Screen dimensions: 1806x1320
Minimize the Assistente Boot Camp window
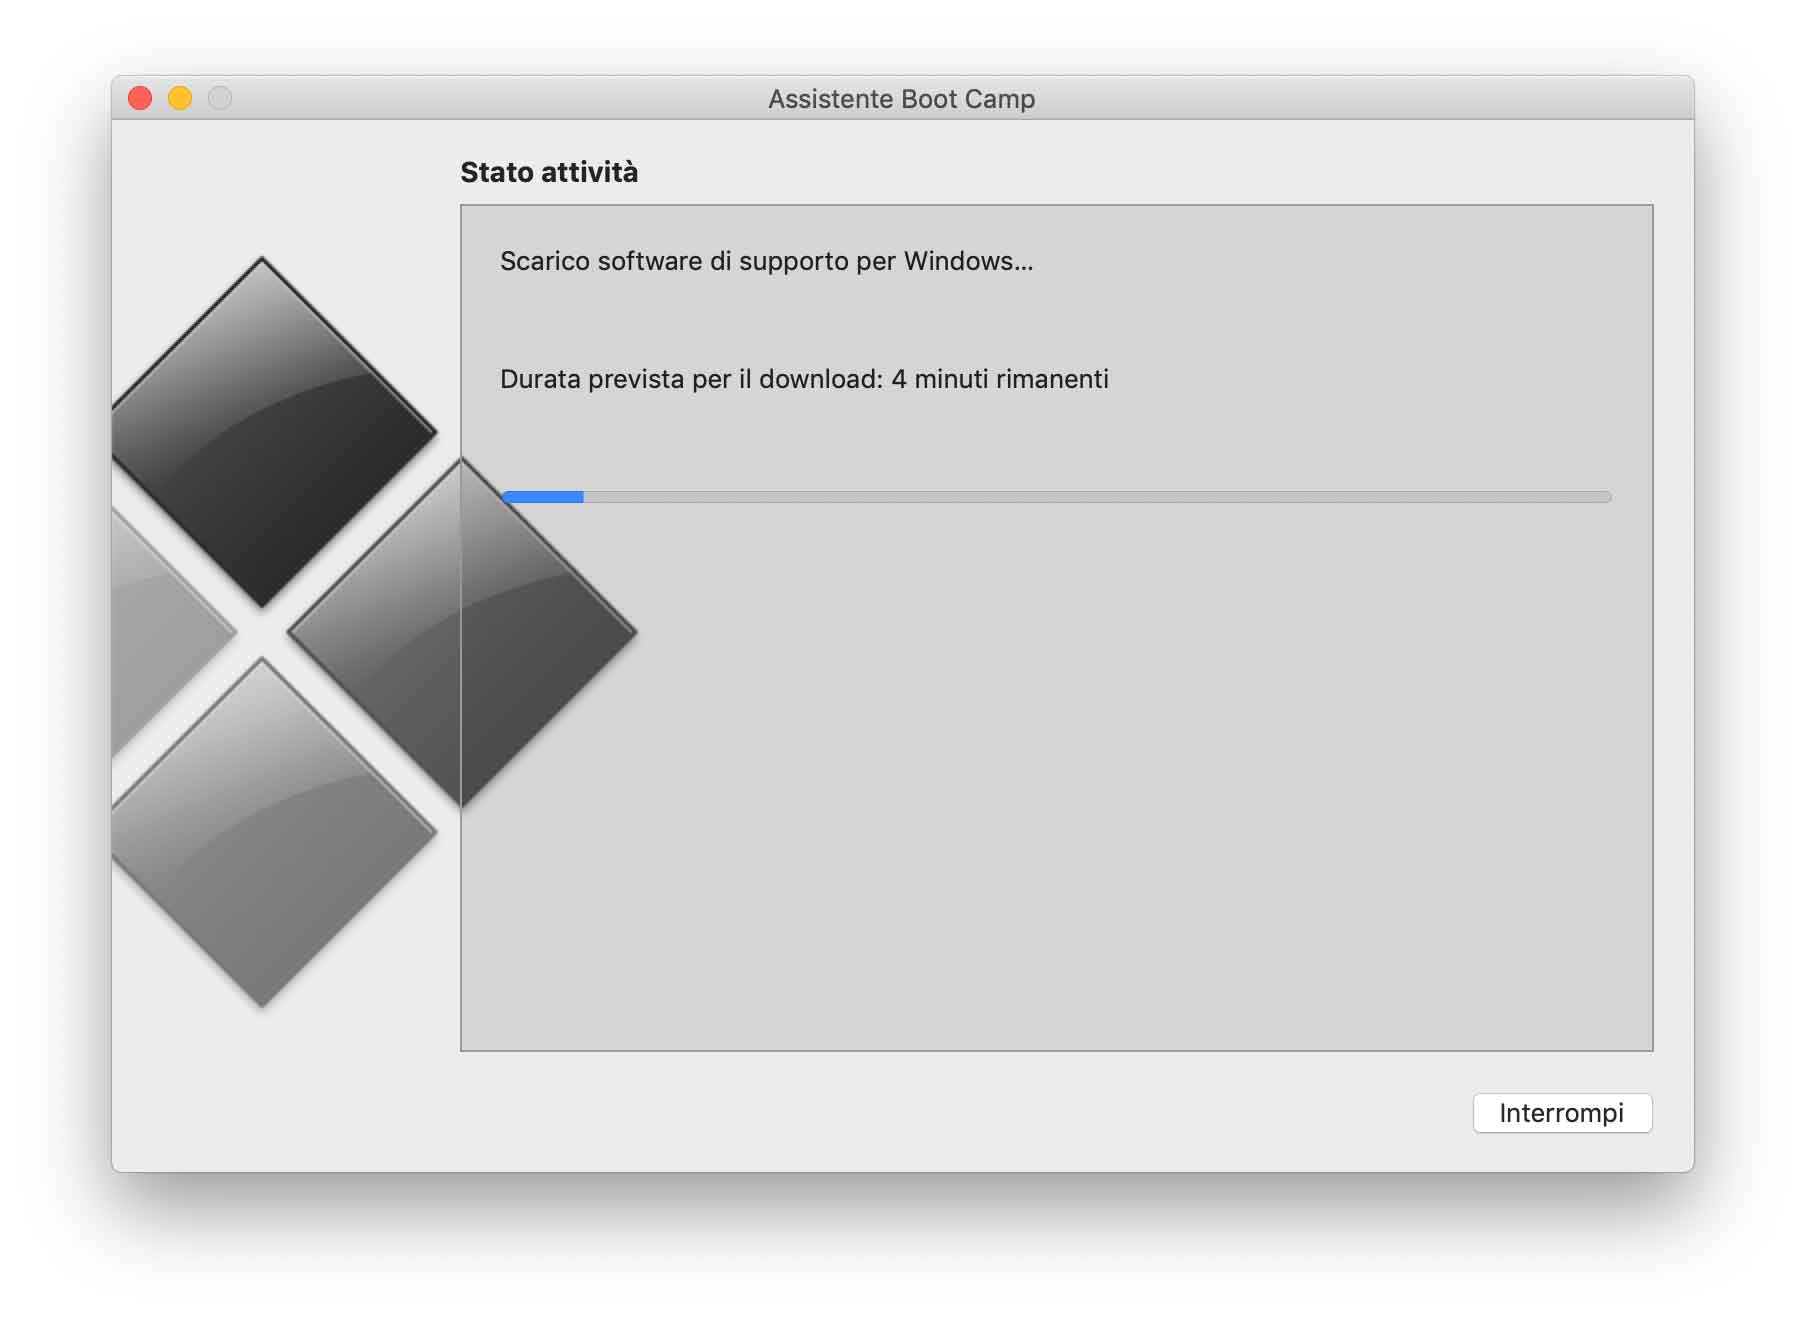point(180,98)
